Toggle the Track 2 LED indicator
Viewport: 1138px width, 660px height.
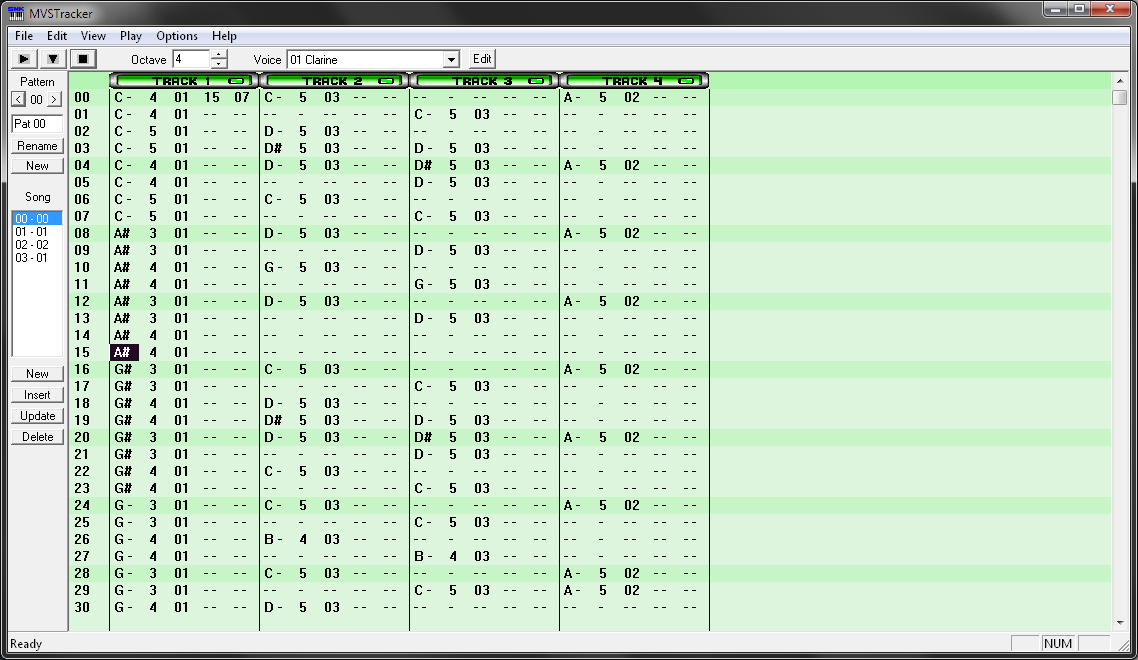(x=387, y=81)
